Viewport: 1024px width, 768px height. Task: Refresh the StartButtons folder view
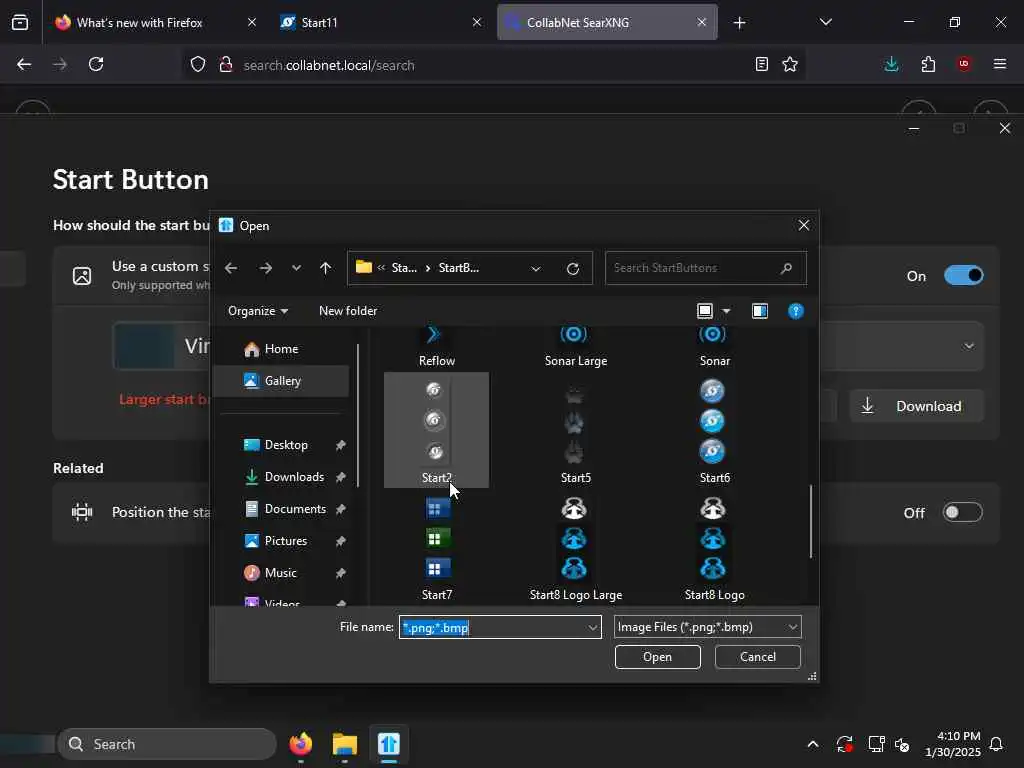tap(573, 268)
